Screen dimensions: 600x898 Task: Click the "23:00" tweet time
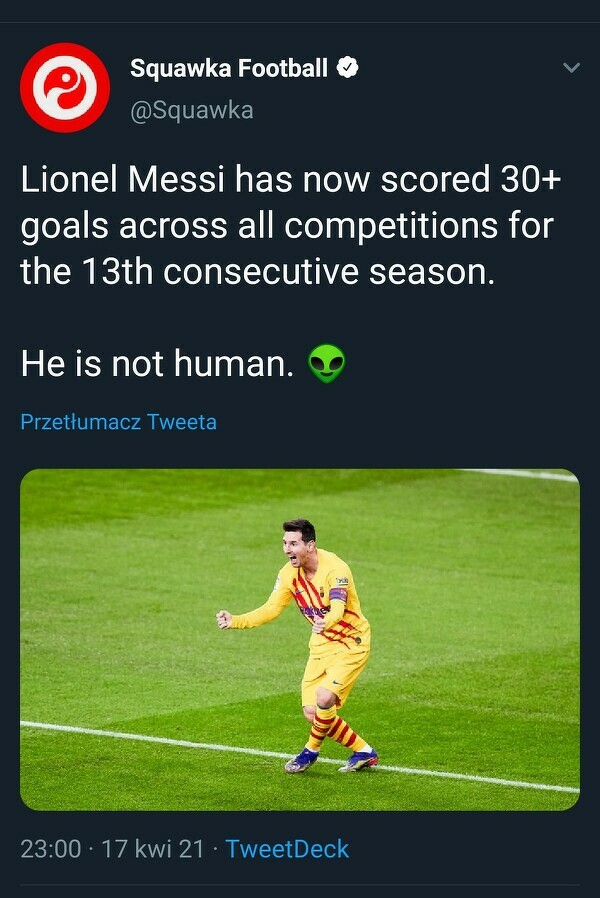pos(50,849)
